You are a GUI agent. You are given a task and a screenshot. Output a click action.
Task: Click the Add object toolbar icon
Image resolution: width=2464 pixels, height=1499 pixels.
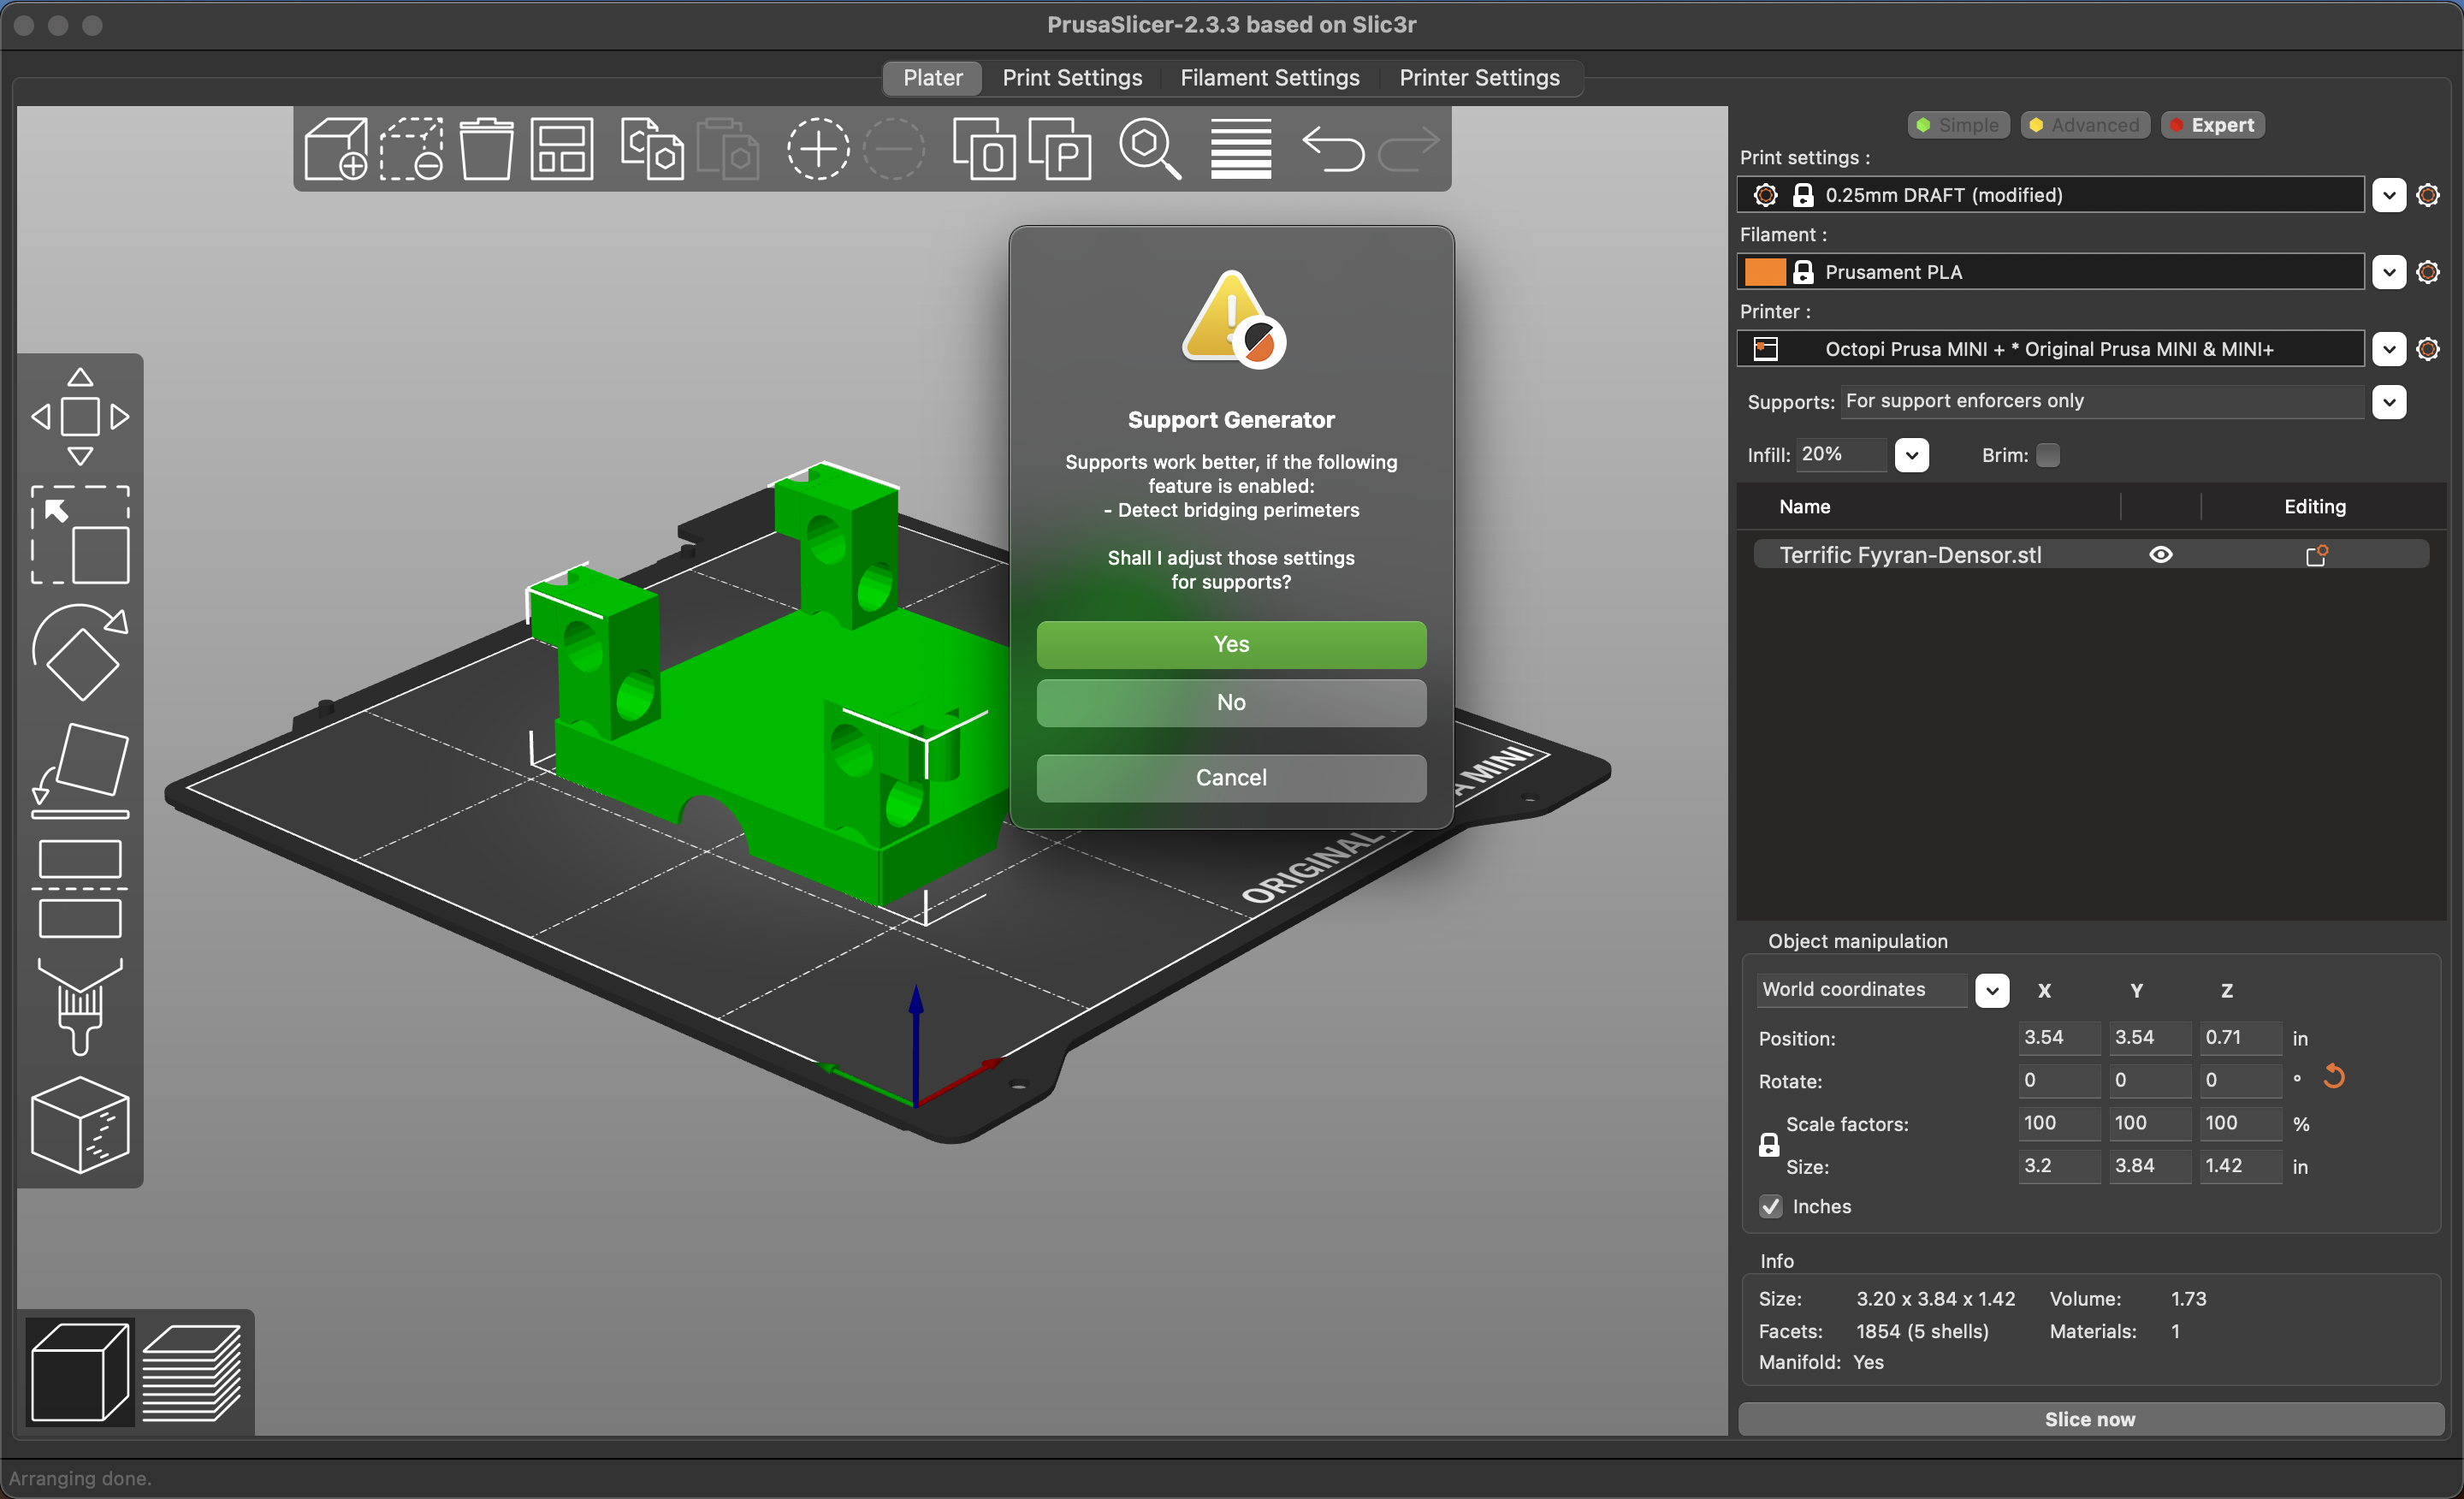click(x=336, y=149)
